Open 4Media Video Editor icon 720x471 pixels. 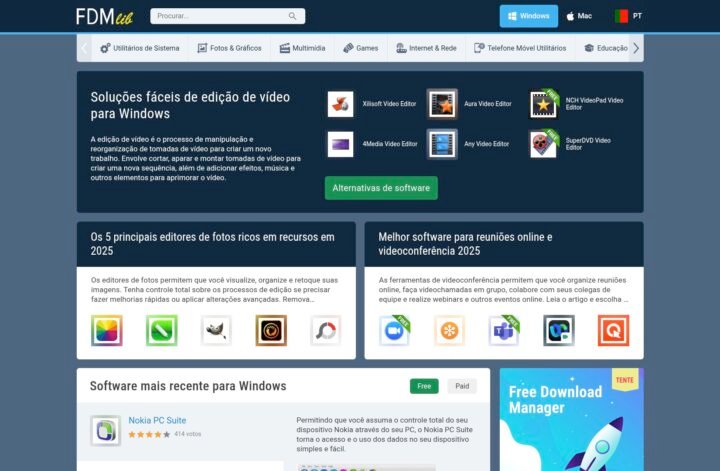(340, 144)
